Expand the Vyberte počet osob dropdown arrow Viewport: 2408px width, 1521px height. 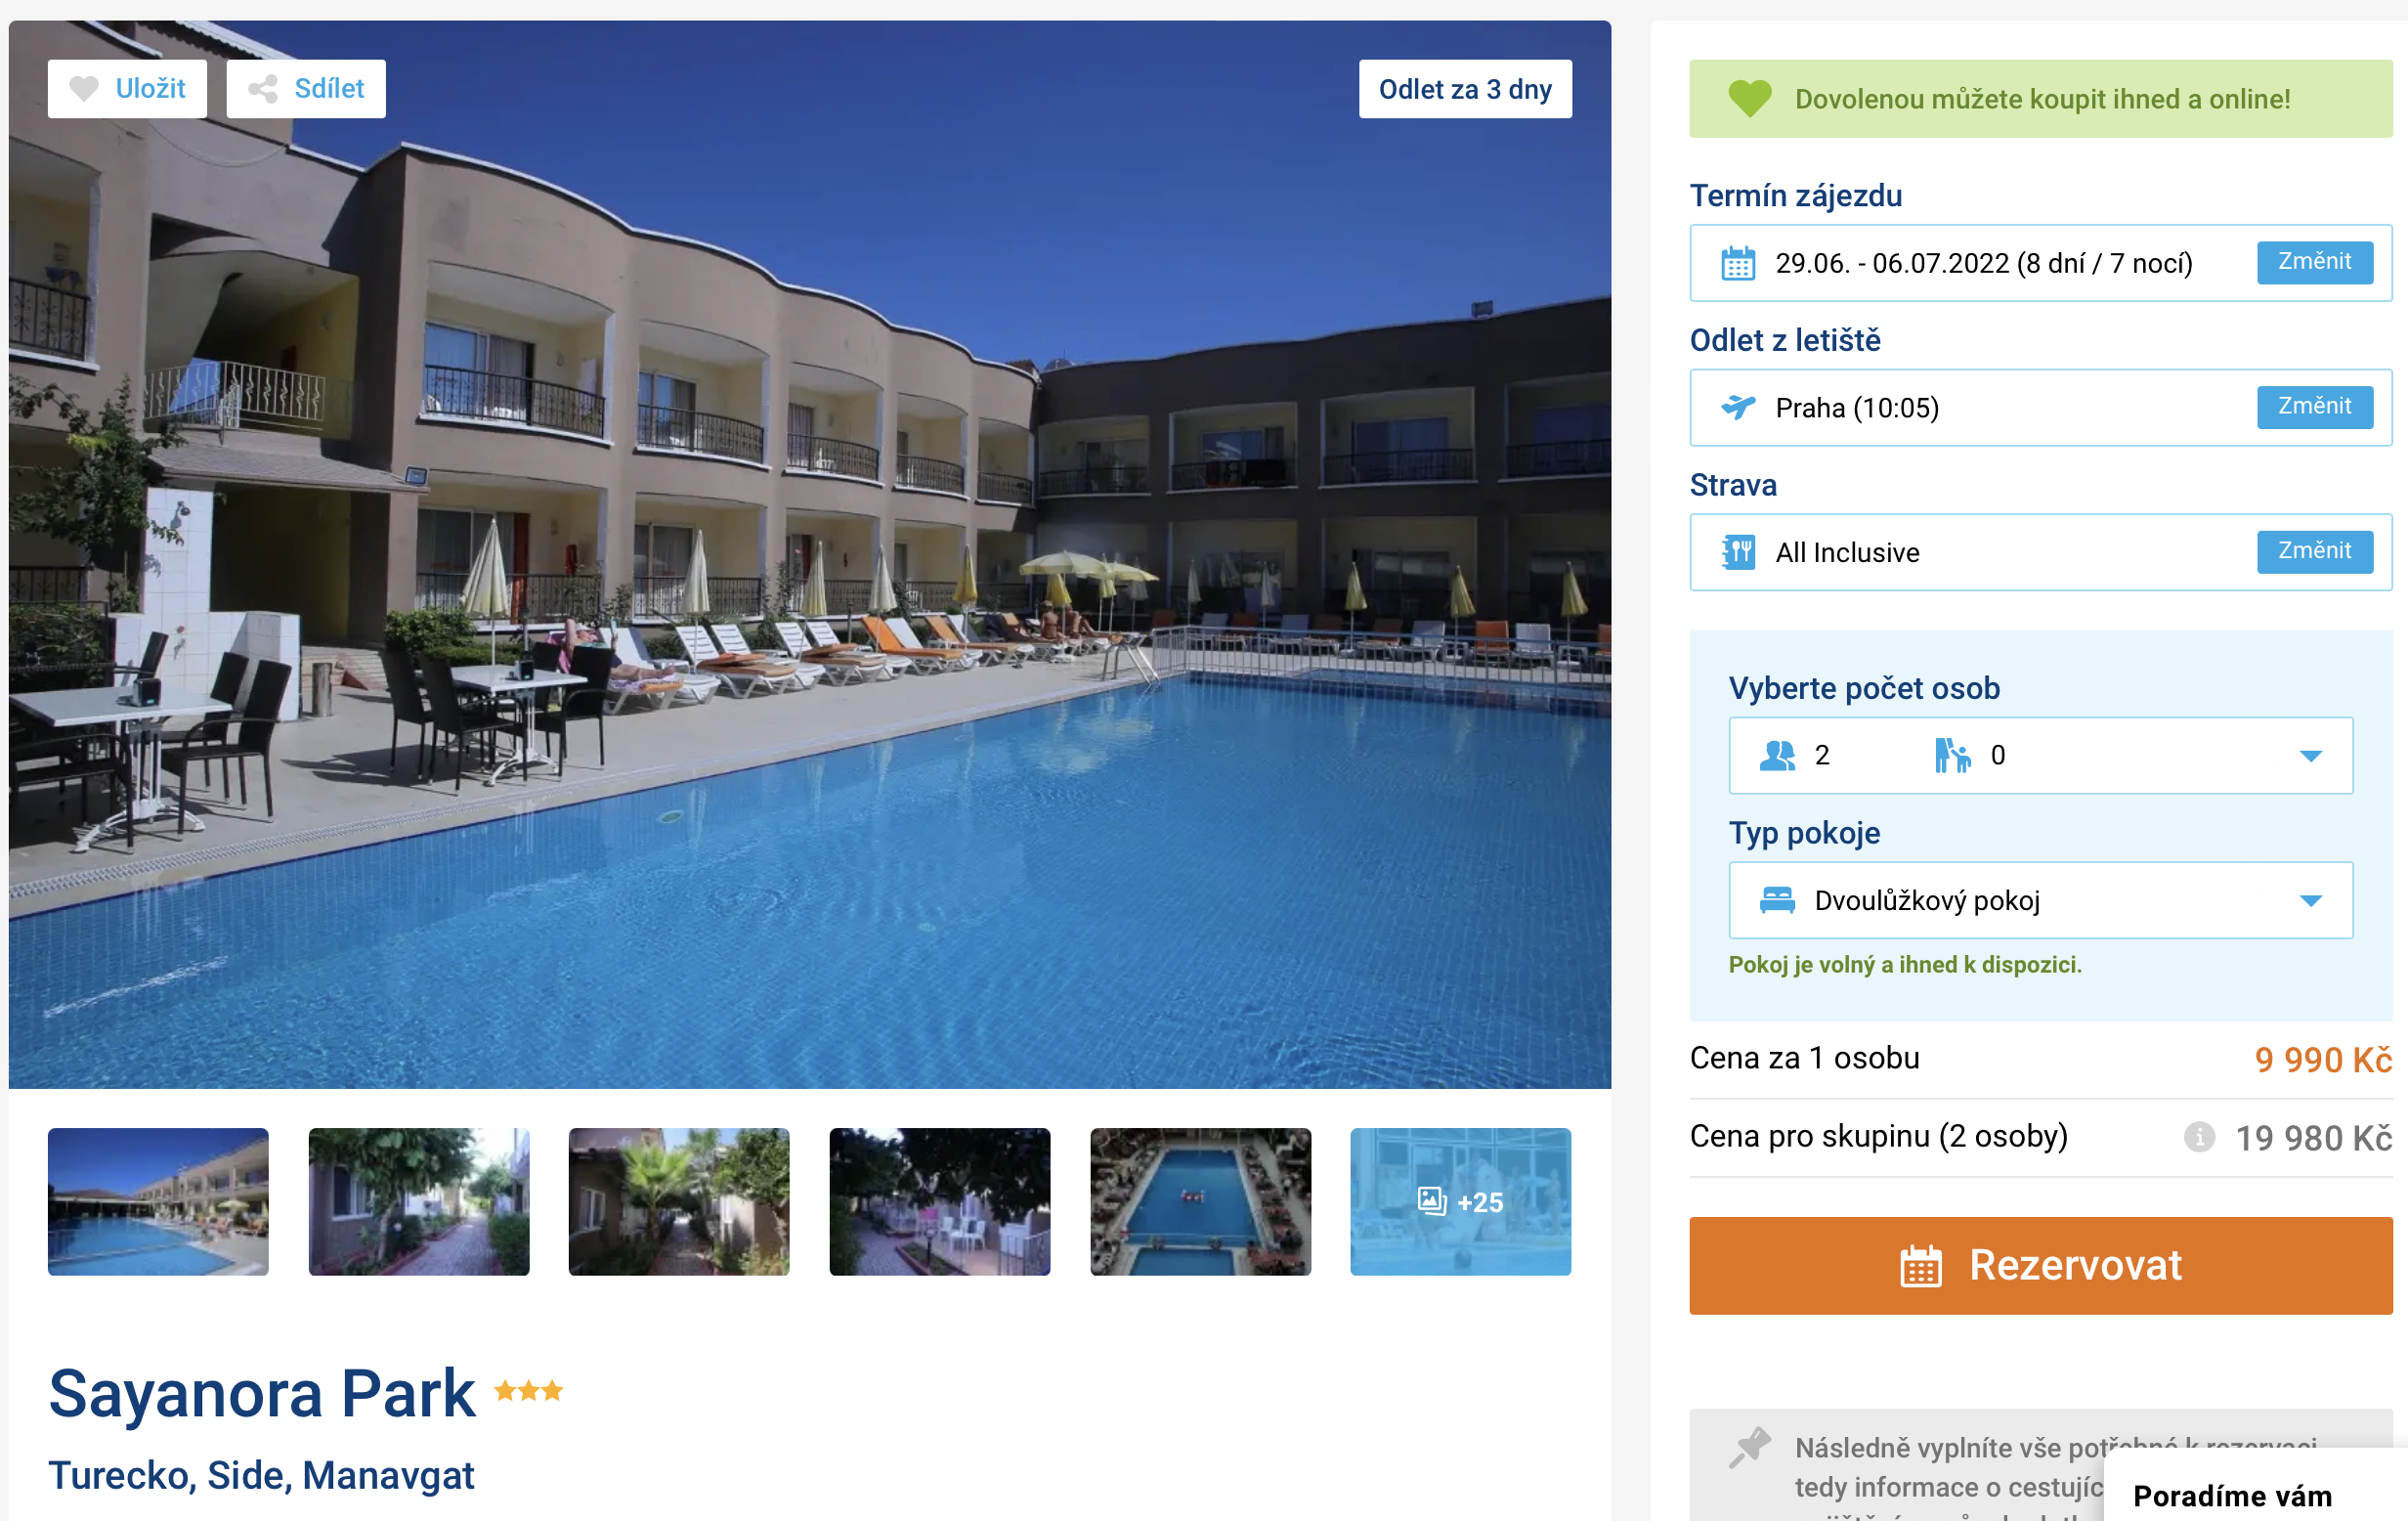(2310, 757)
